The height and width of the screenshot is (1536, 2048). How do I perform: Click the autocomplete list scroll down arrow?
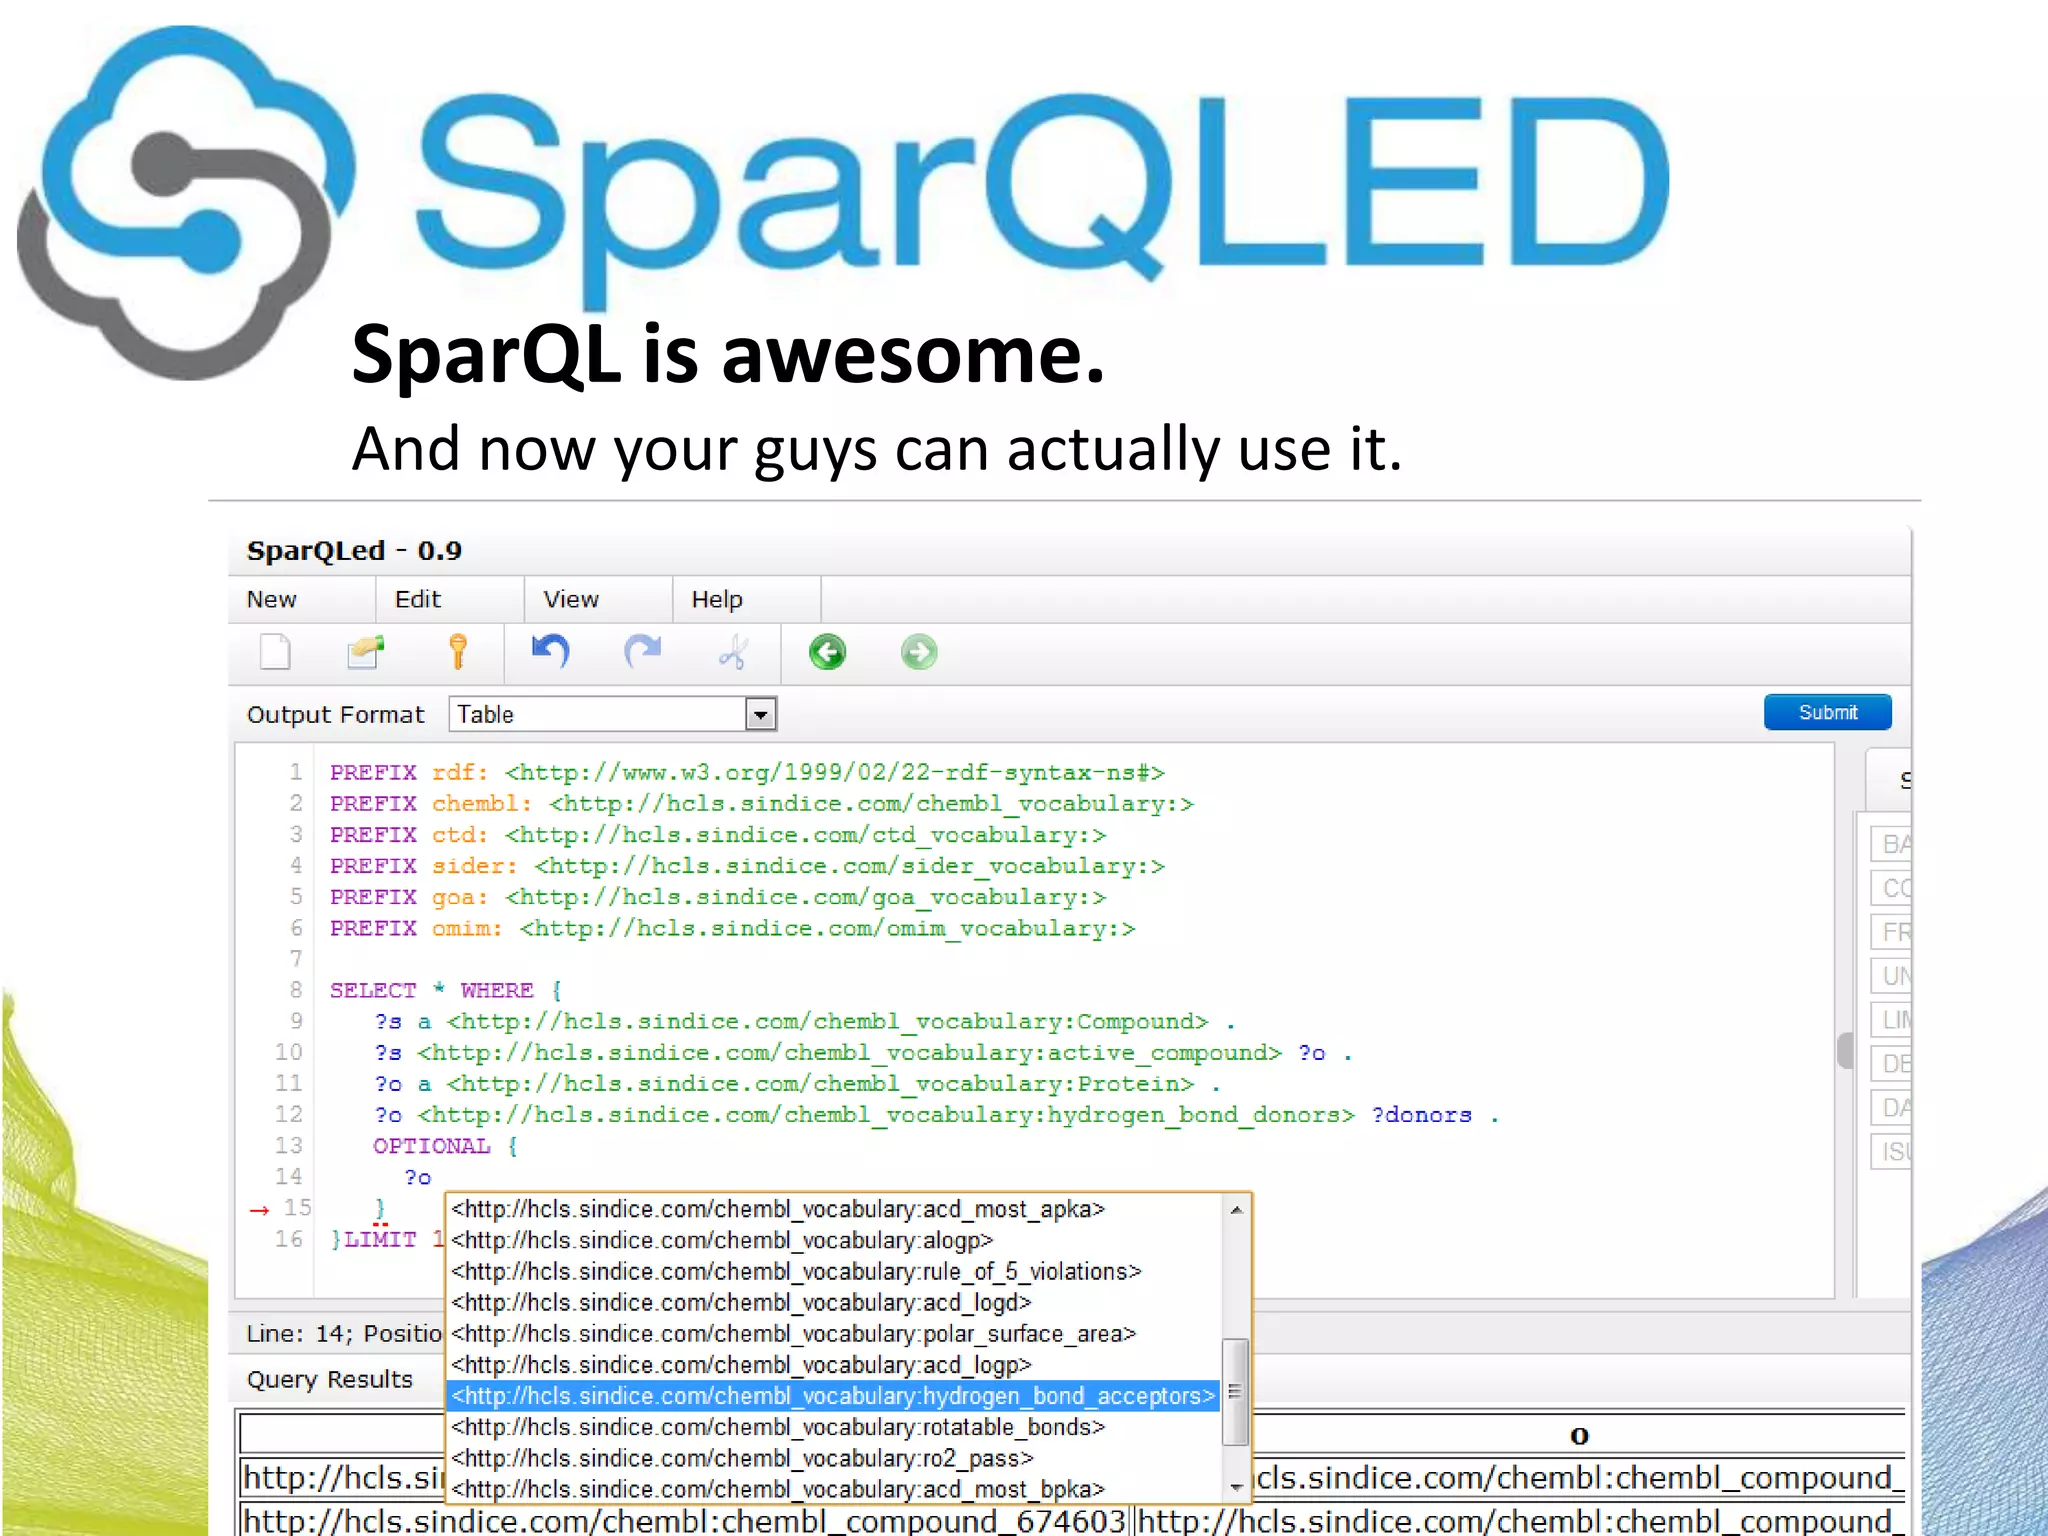(1236, 1488)
